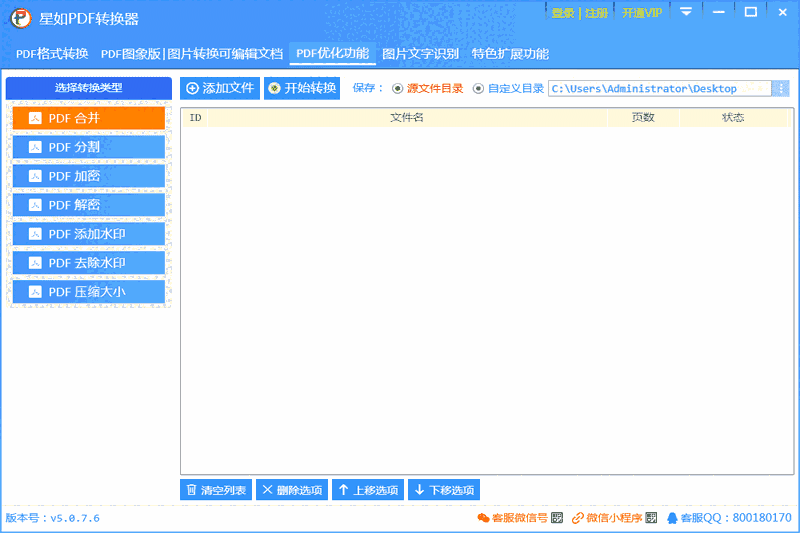Viewport: 800px width, 533px height.
Task: Select the 源文件目录 radio button
Action: coord(398,89)
